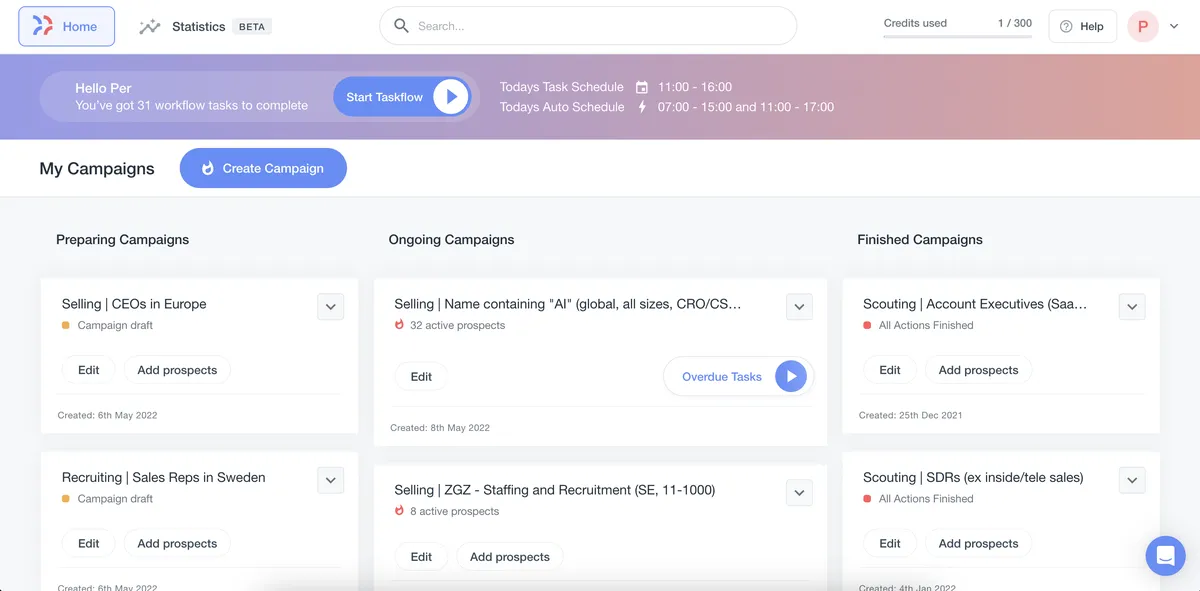This screenshot has width=1200, height=591.
Task: Click the magnifier icon in search bar
Action: [401, 26]
